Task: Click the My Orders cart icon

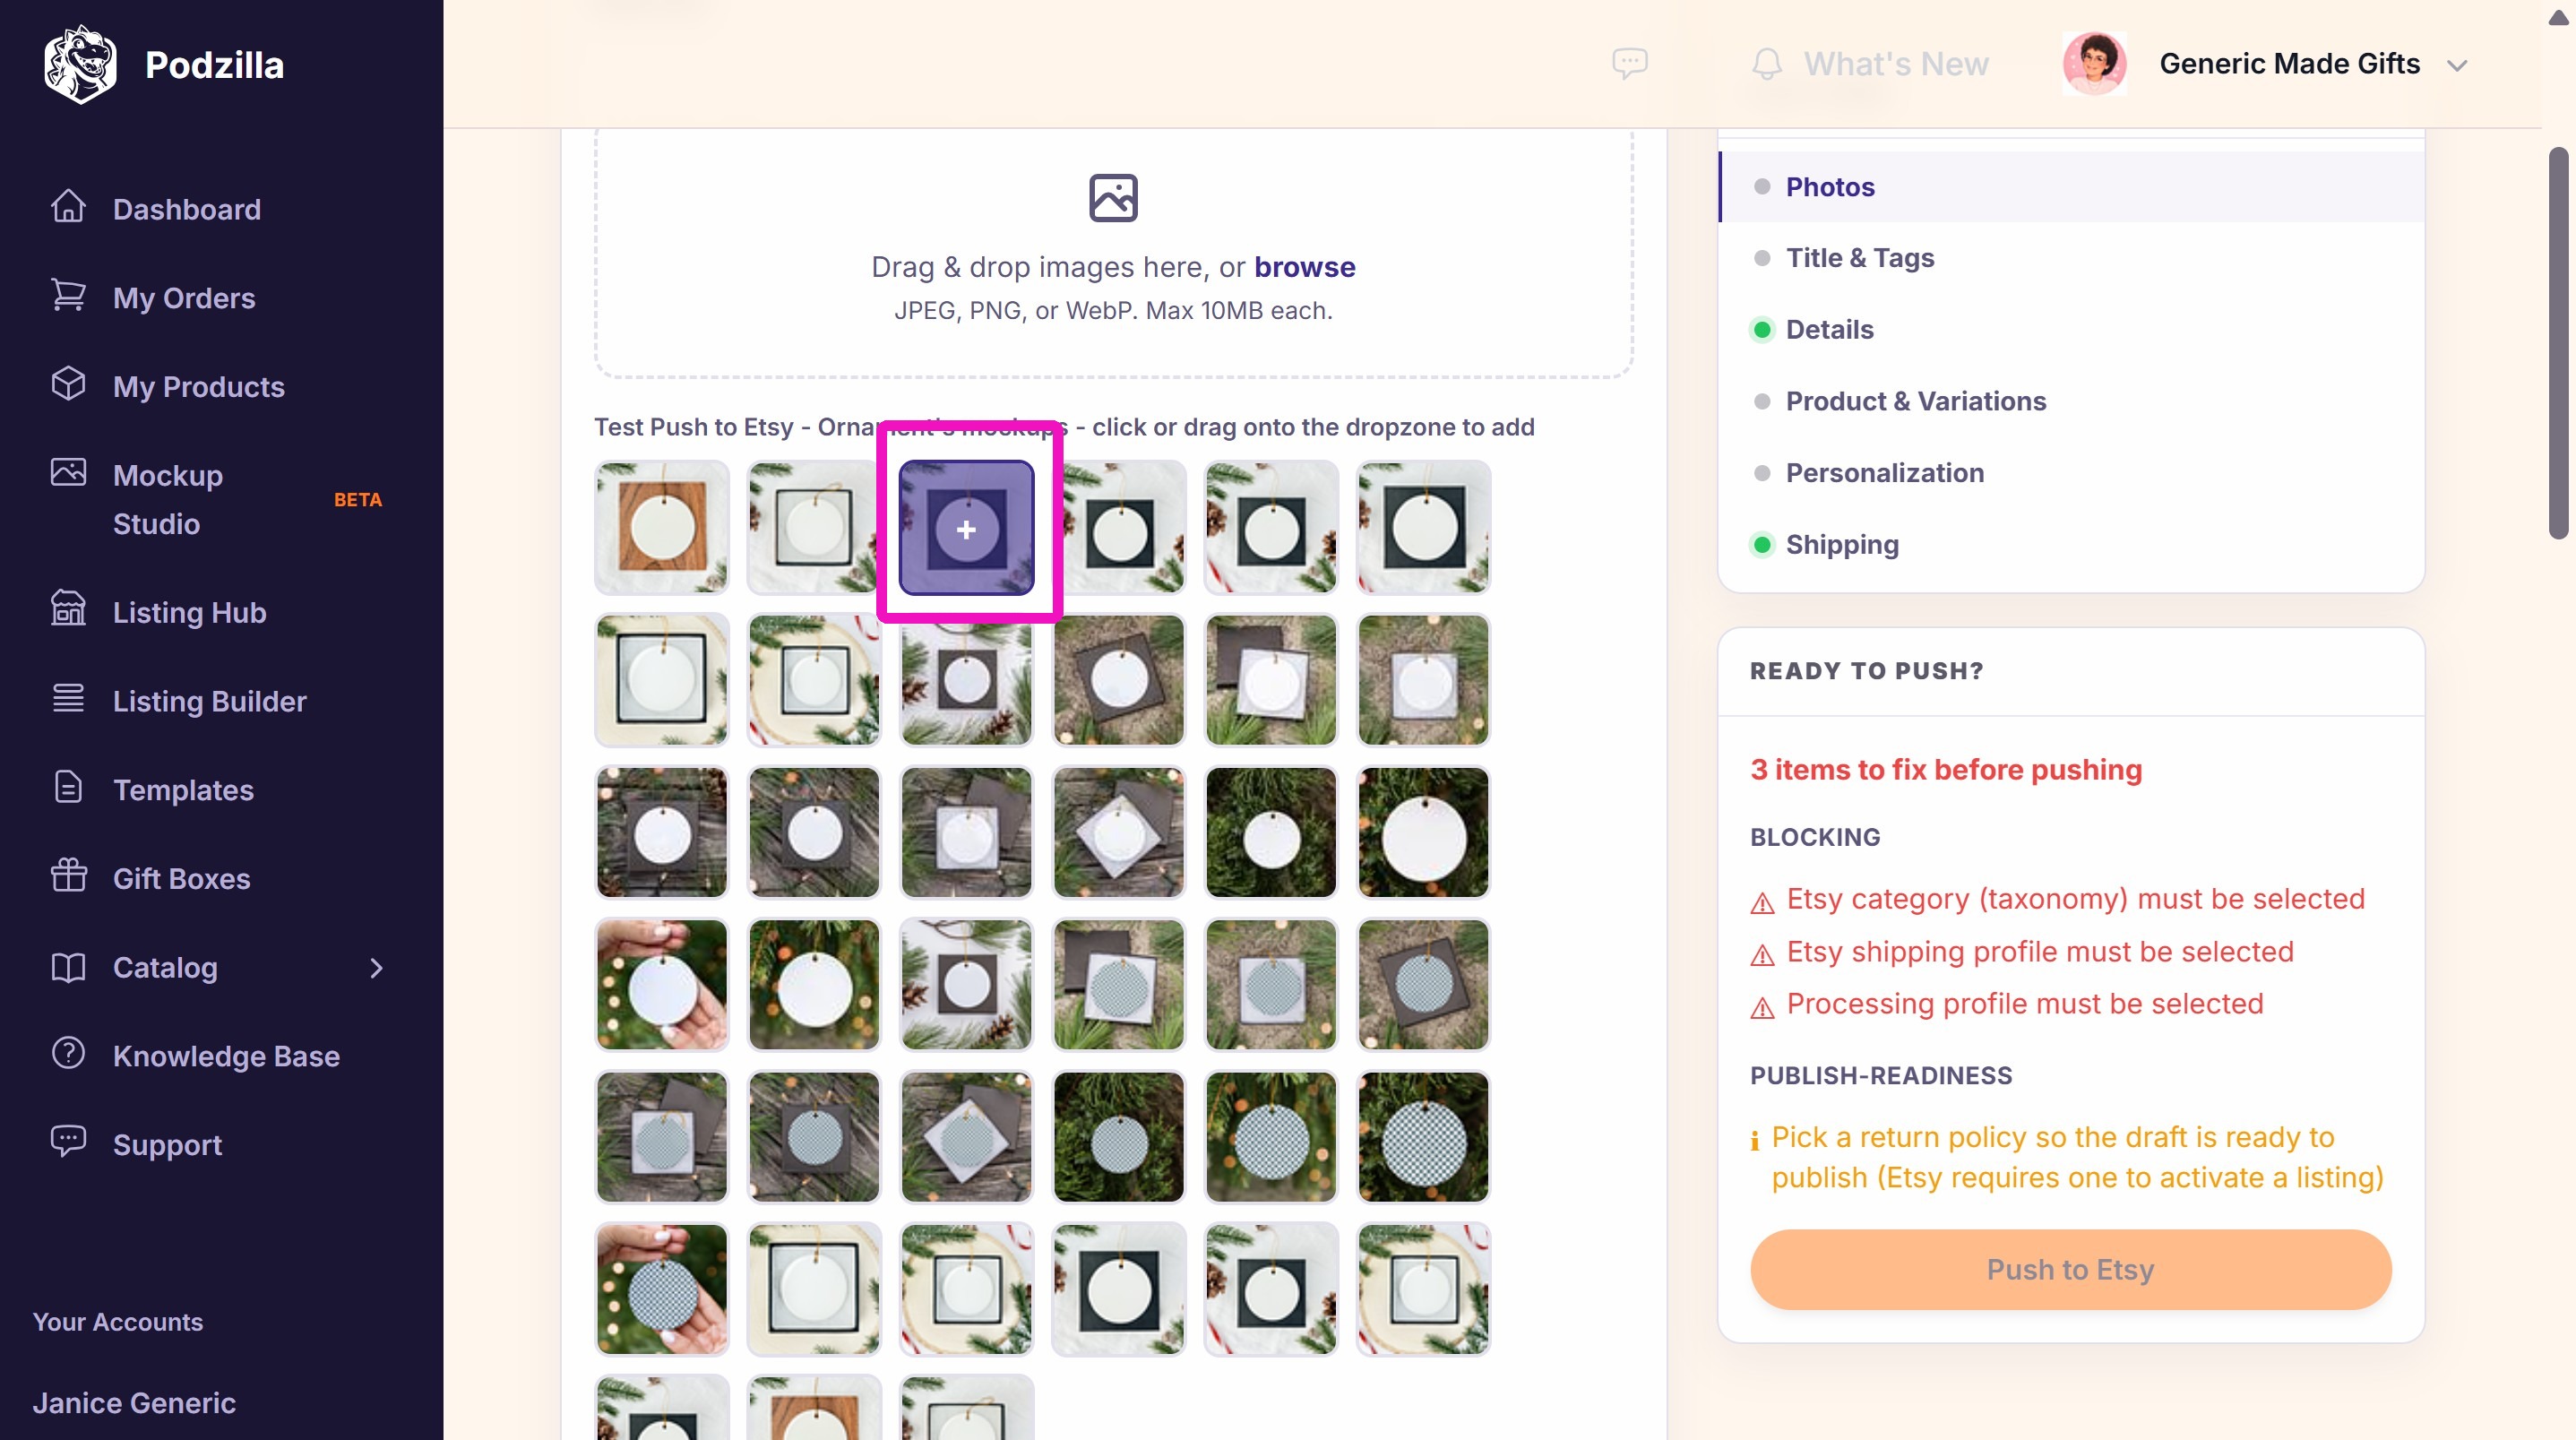Action: point(68,295)
